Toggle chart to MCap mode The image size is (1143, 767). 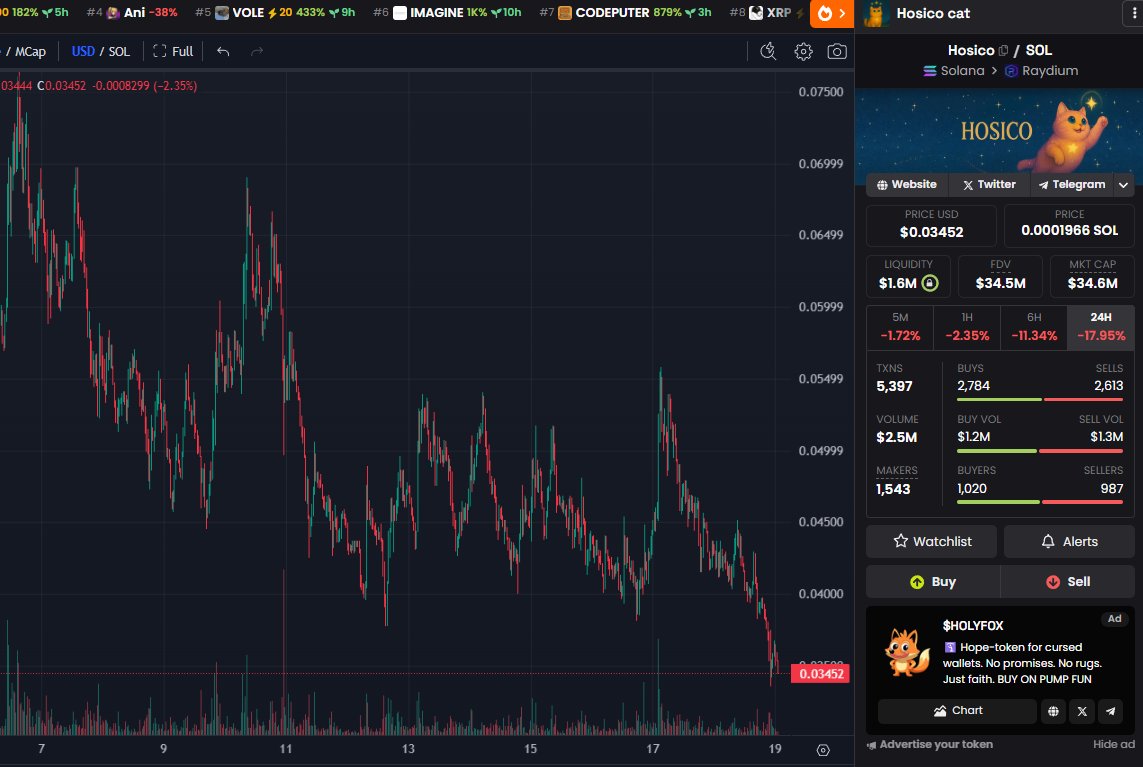click(31, 51)
